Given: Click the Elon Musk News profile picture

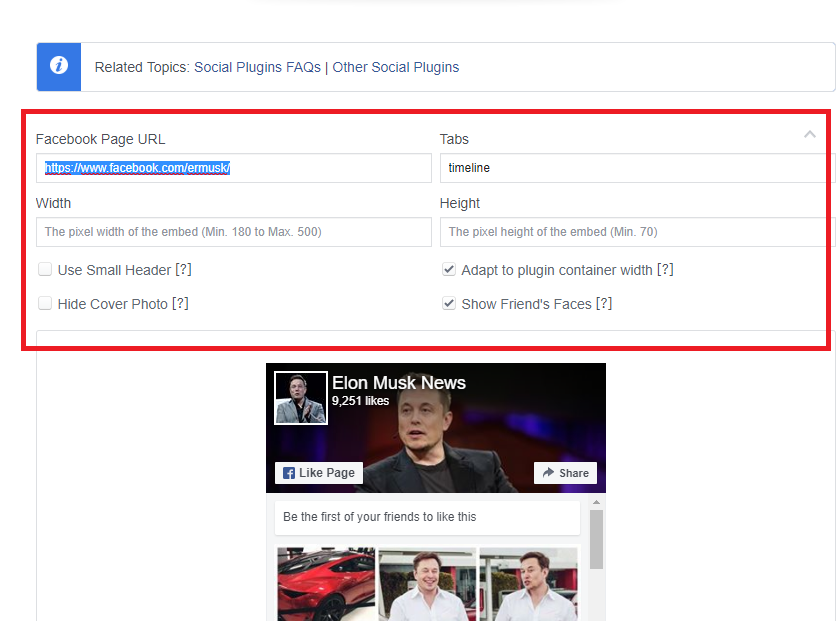Looking at the screenshot, I should [300, 398].
